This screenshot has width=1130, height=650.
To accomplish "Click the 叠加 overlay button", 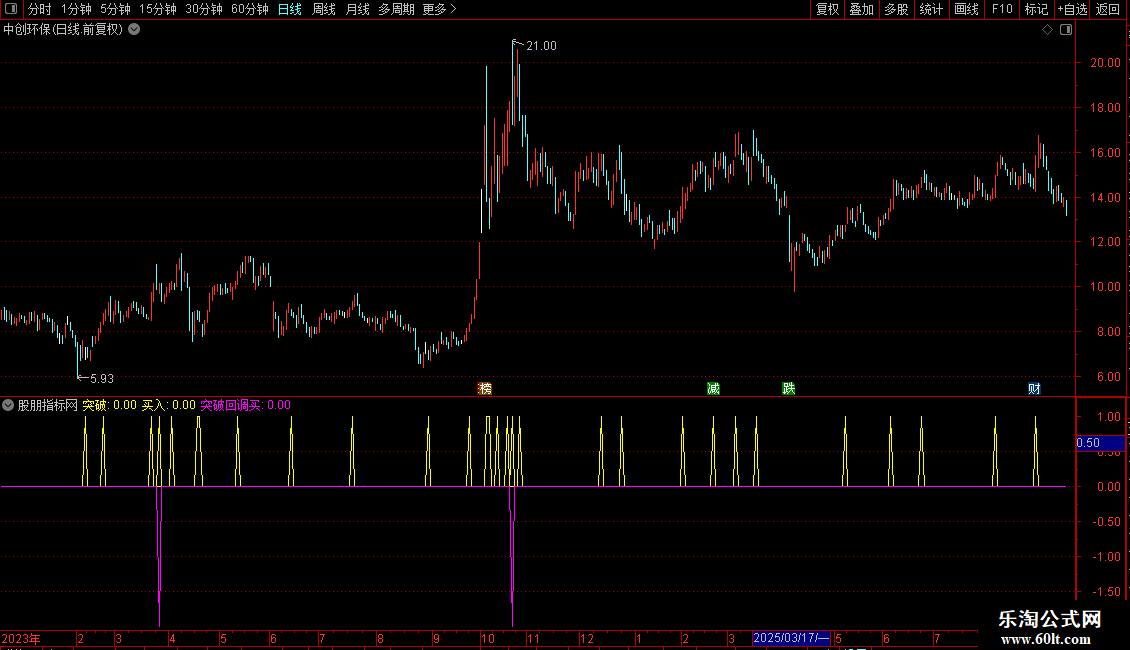I will point(862,9).
